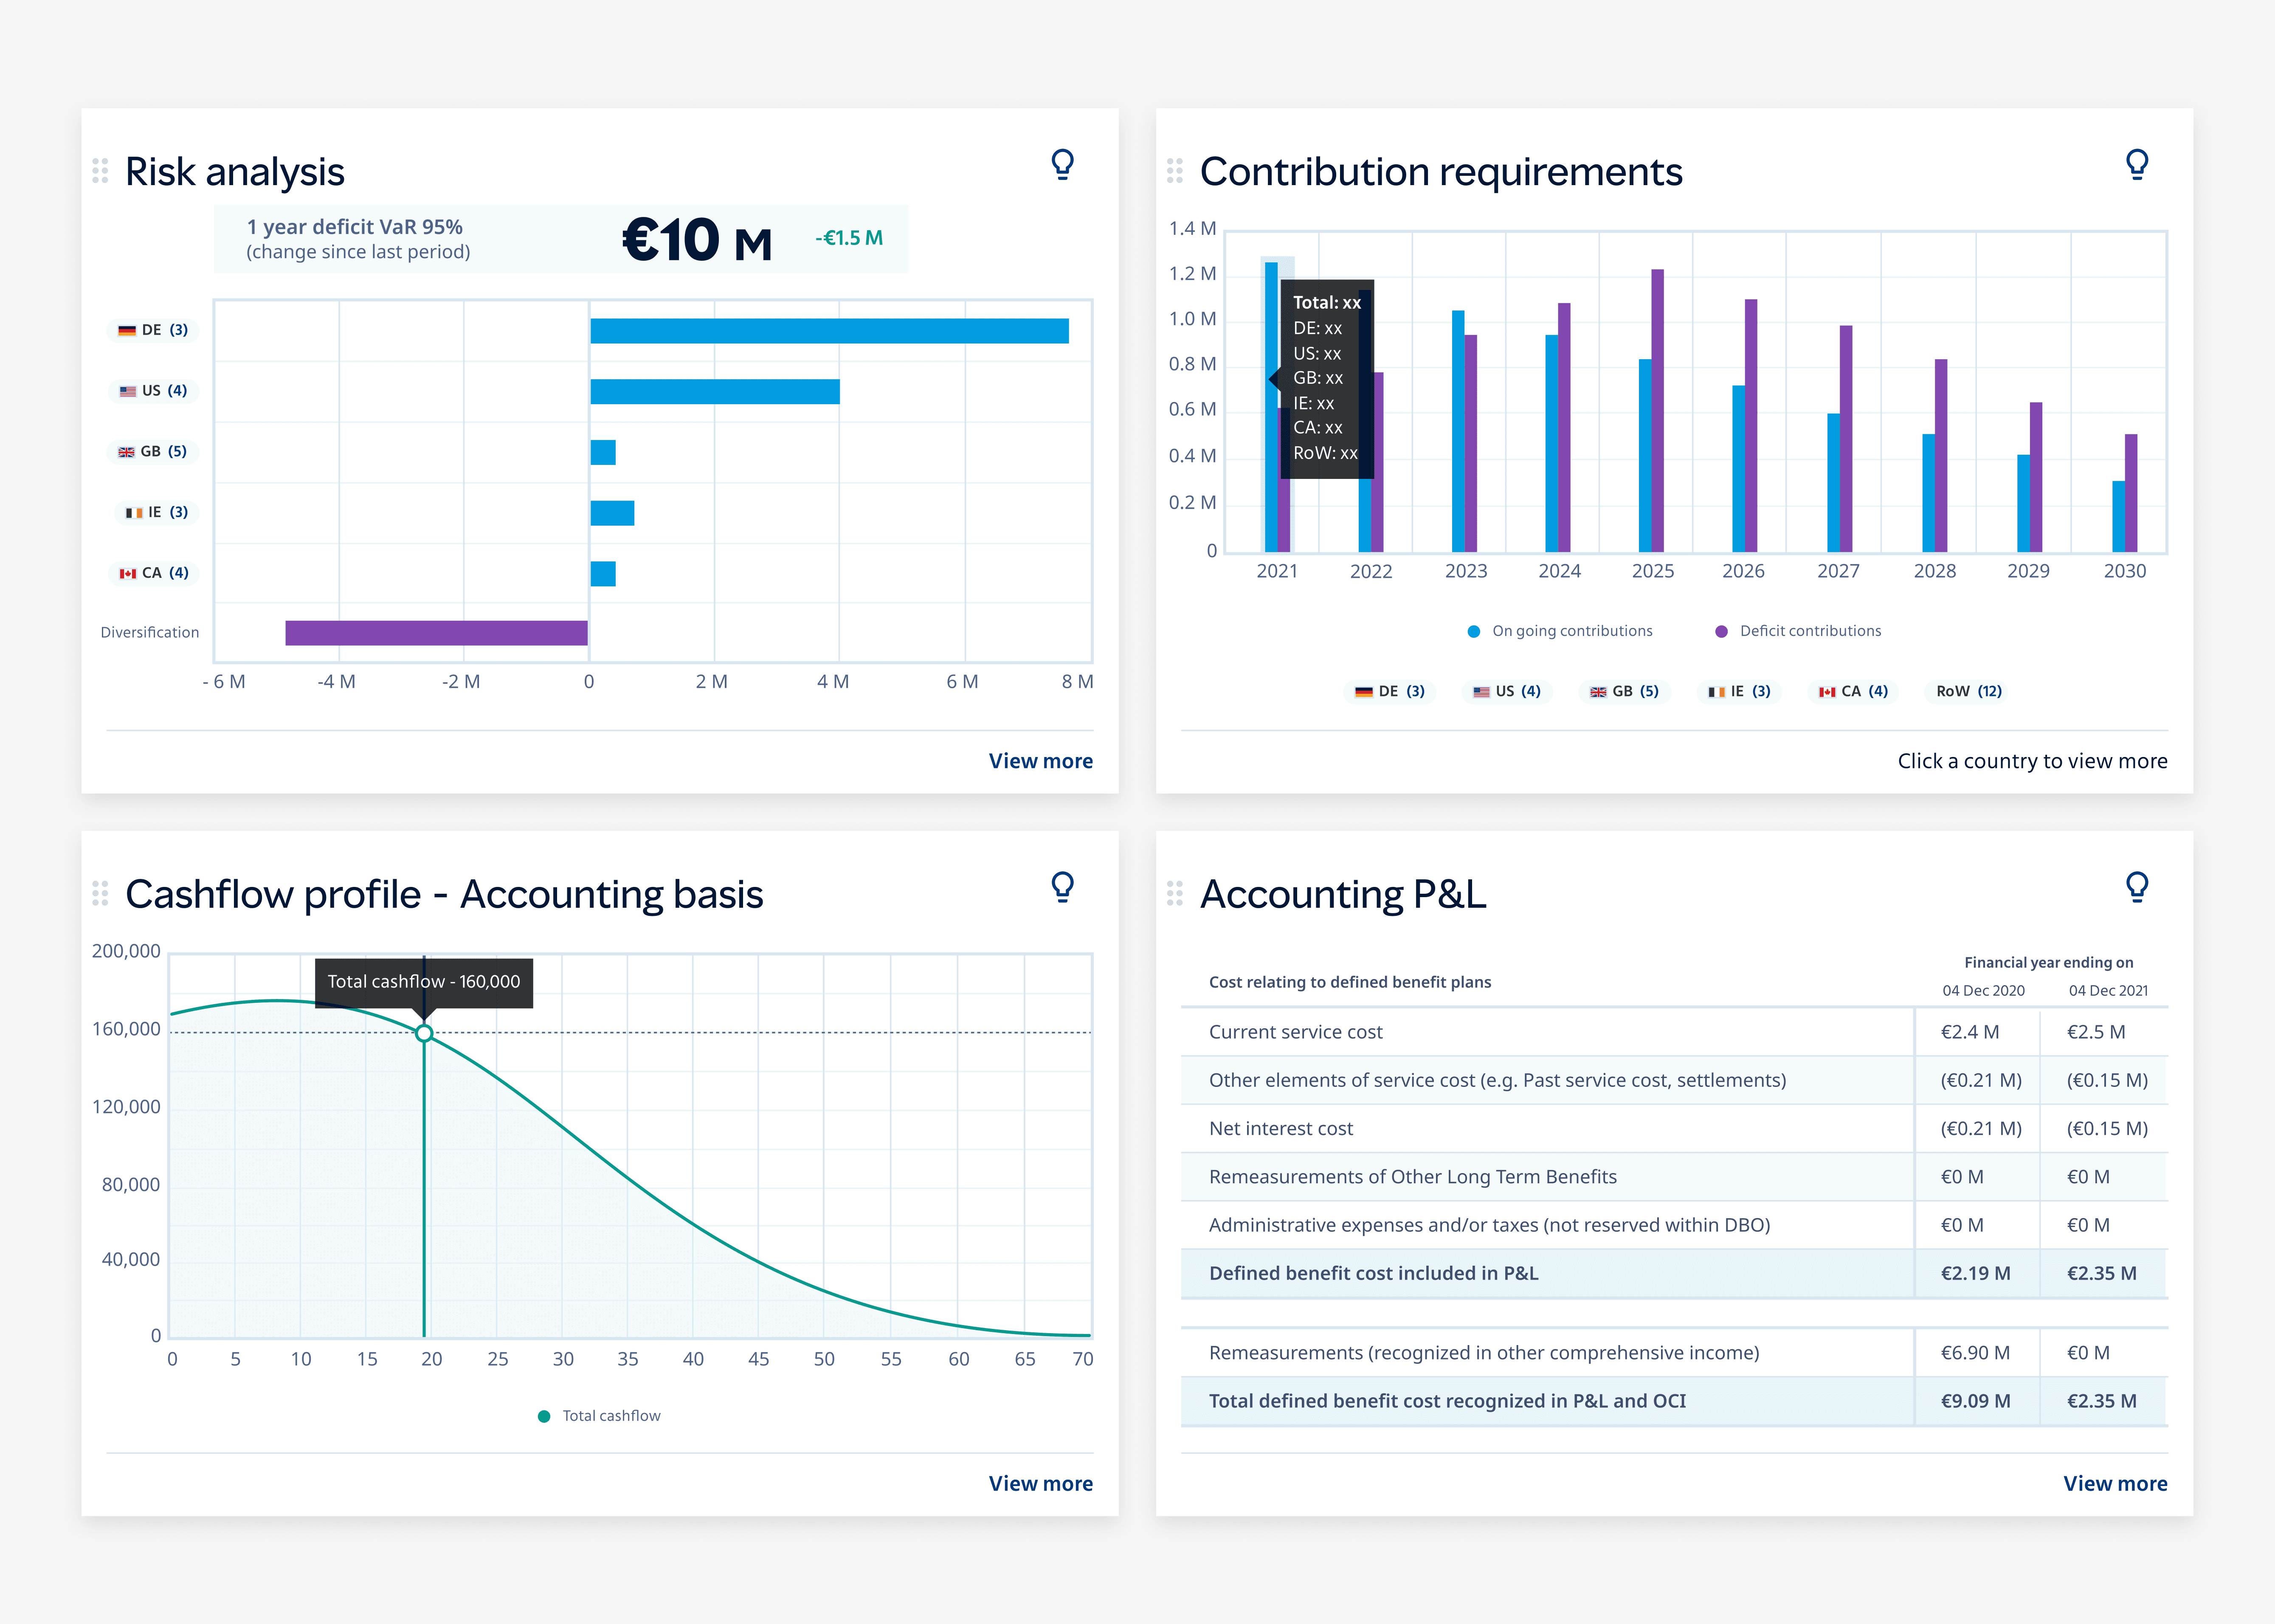Select the RoW (12) country chip

[x=1968, y=691]
